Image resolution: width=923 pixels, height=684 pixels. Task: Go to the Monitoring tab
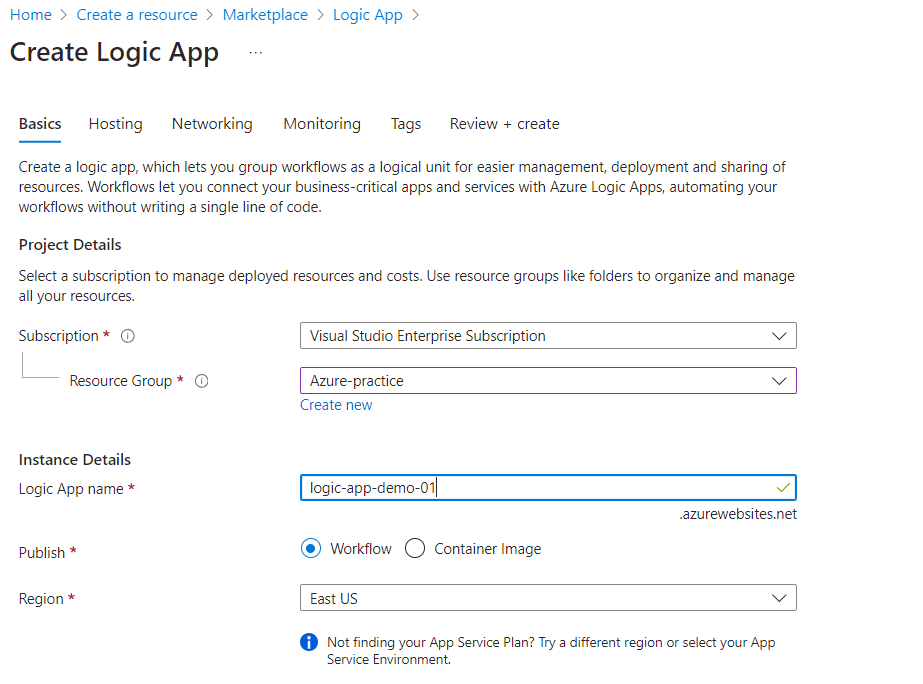pyautogui.click(x=322, y=124)
